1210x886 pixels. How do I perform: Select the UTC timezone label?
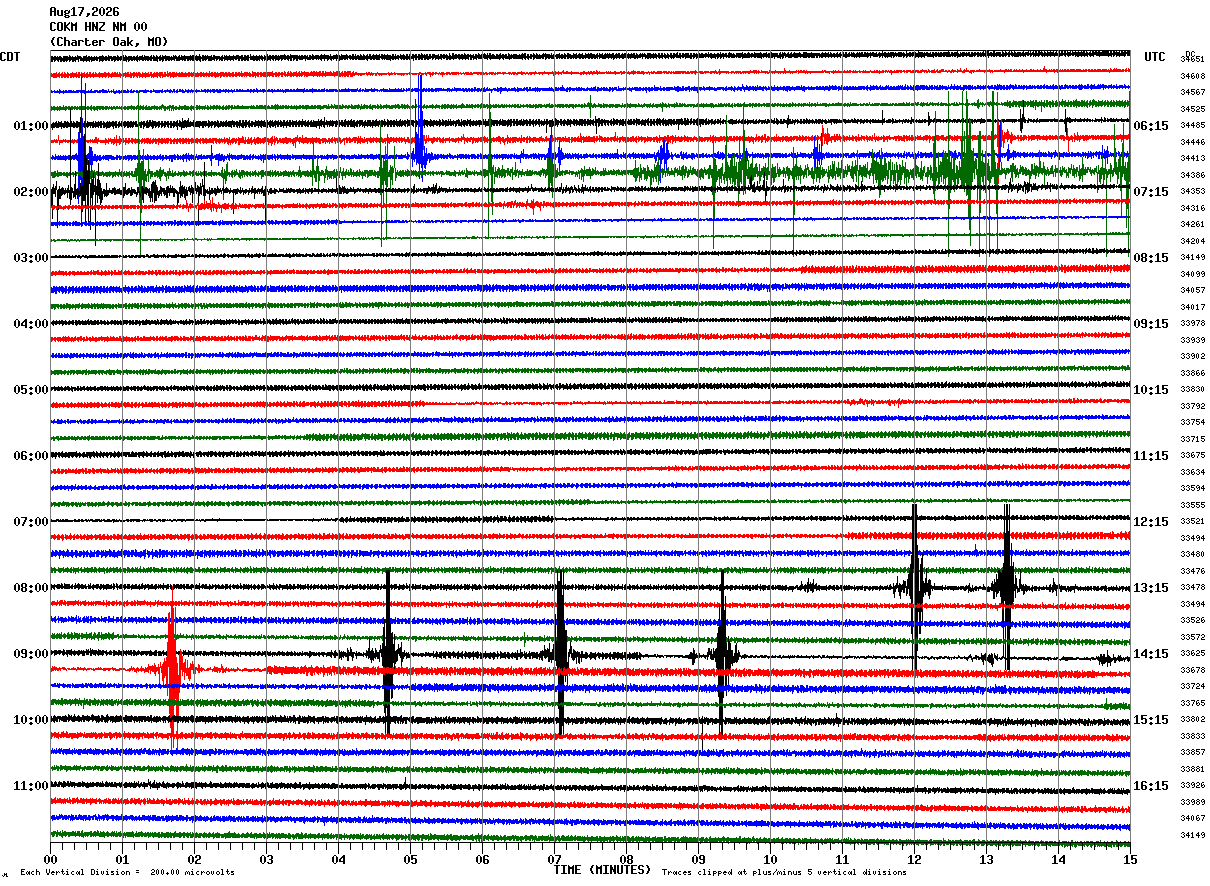[1155, 57]
